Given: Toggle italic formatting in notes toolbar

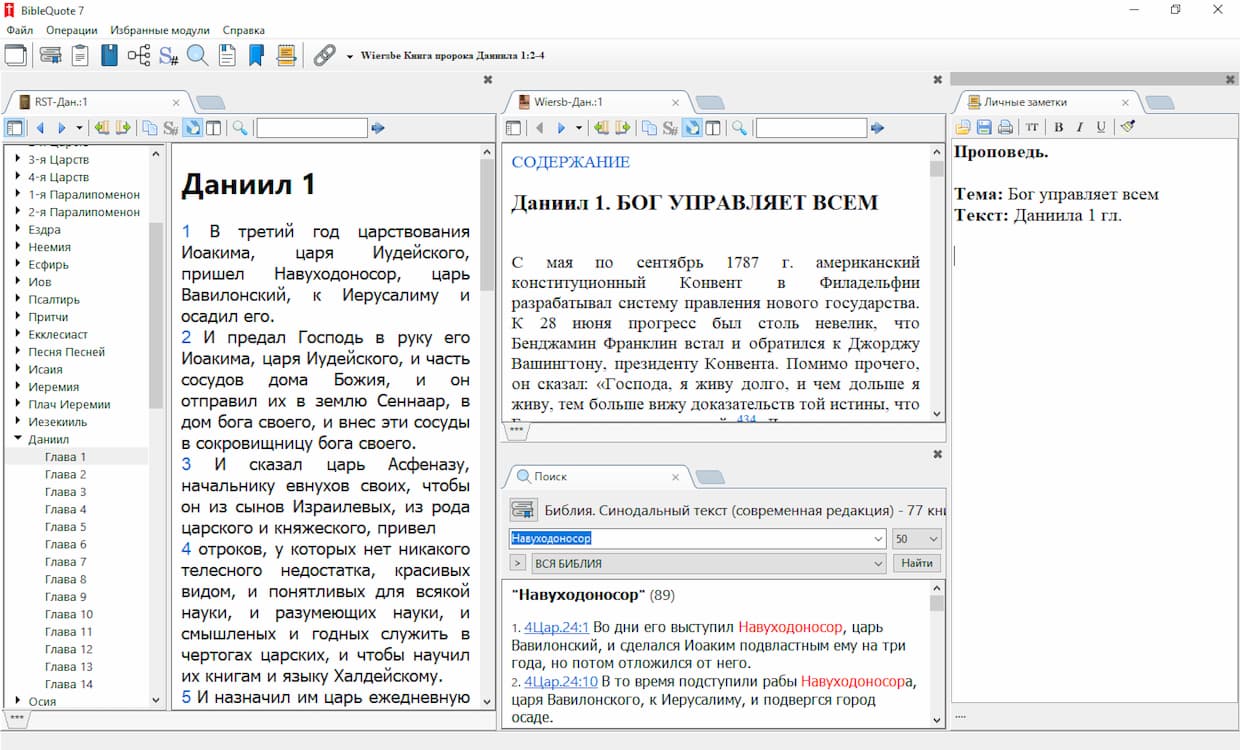Looking at the screenshot, I should coord(1080,127).
